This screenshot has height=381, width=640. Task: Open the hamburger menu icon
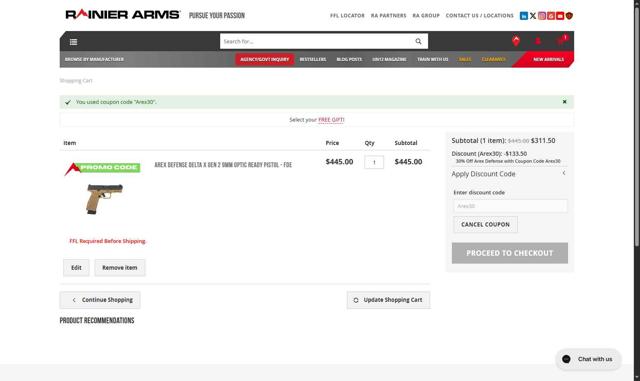(x=73, y=42)
